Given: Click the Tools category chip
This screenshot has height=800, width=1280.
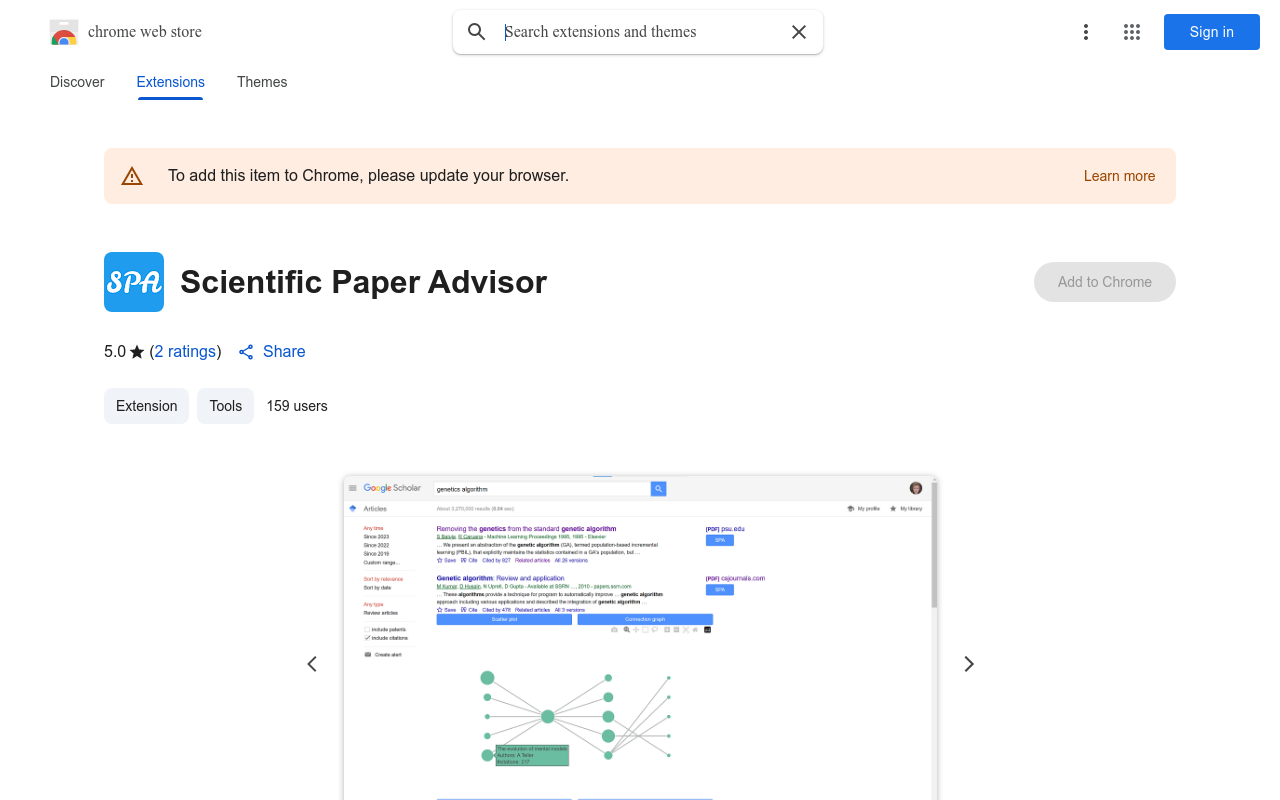Looking at the screenshot, I should pos(226,406).
